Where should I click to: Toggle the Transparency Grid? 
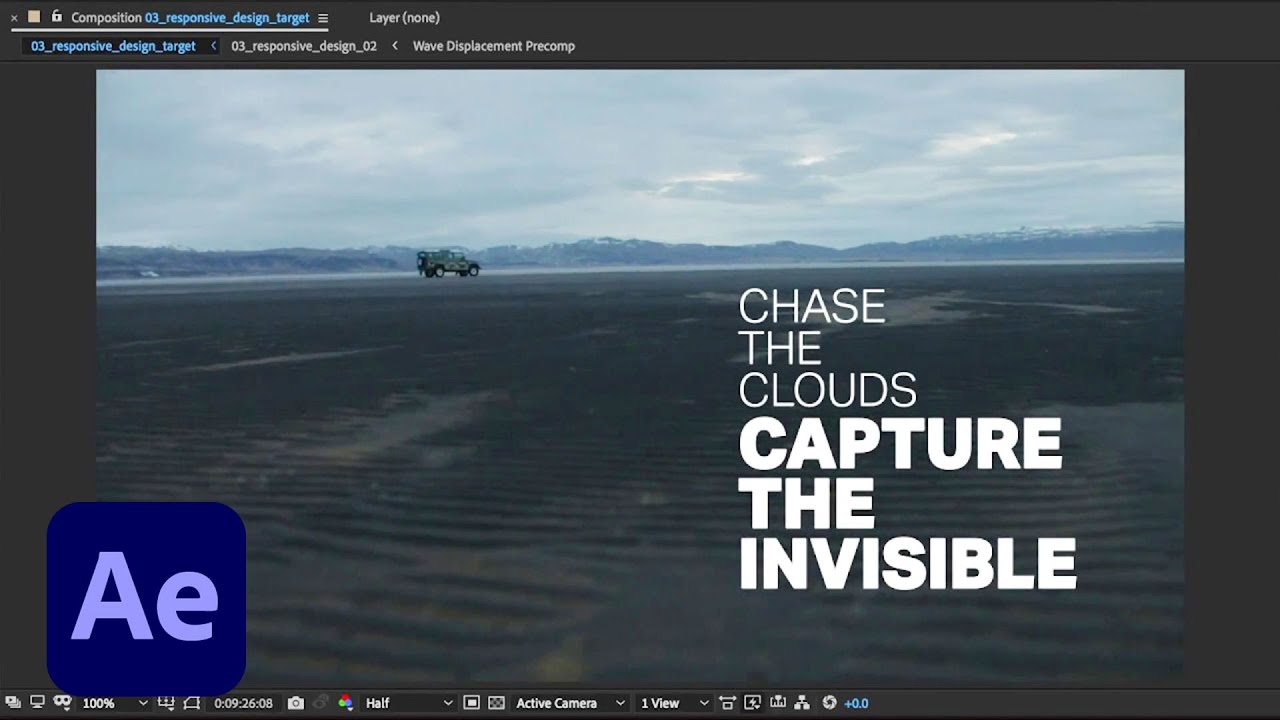tap(496, 703)
